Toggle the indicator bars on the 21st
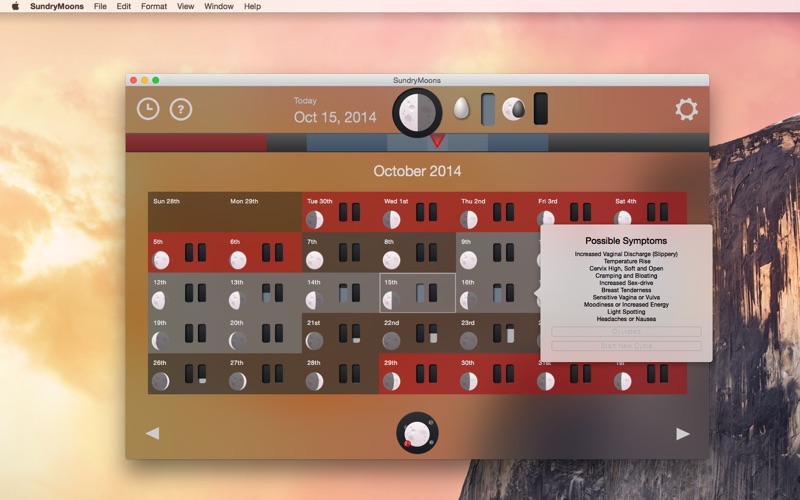 pyautogui.click(x=349, y=333)
